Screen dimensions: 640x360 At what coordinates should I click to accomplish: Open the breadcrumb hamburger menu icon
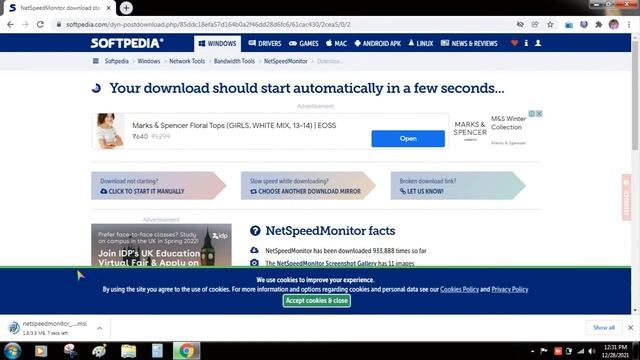click(96, 61)
